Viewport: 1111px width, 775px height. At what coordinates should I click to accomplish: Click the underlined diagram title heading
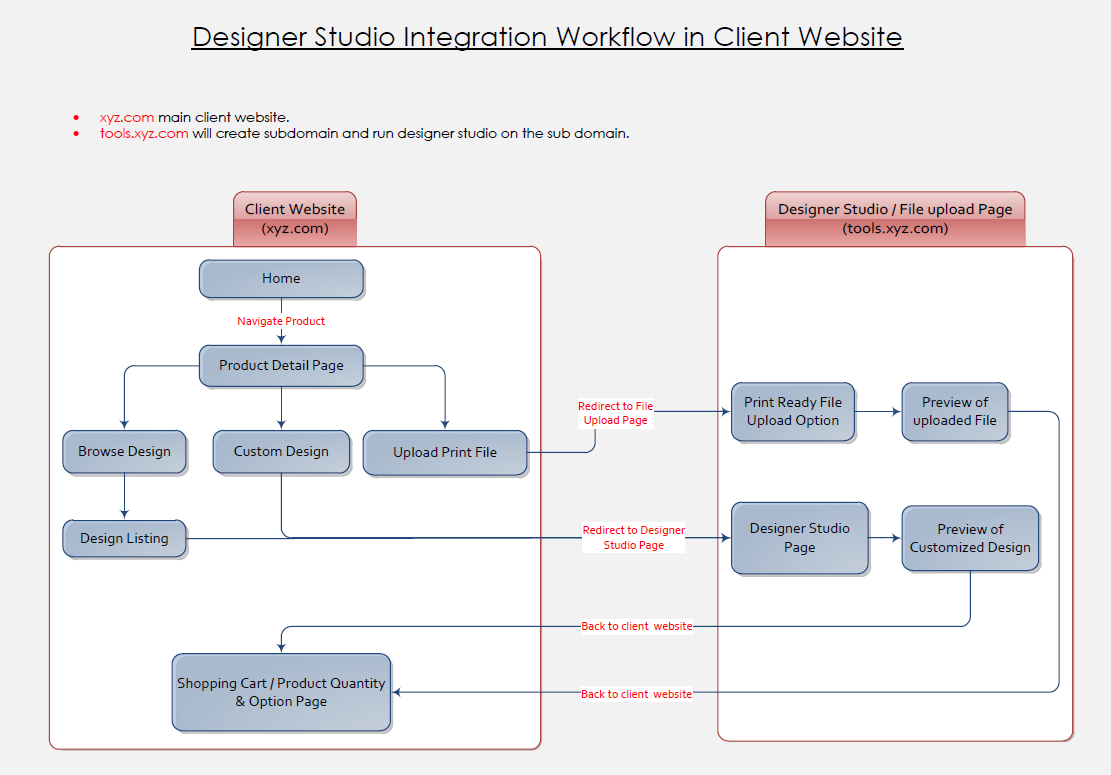click(547, 37)
